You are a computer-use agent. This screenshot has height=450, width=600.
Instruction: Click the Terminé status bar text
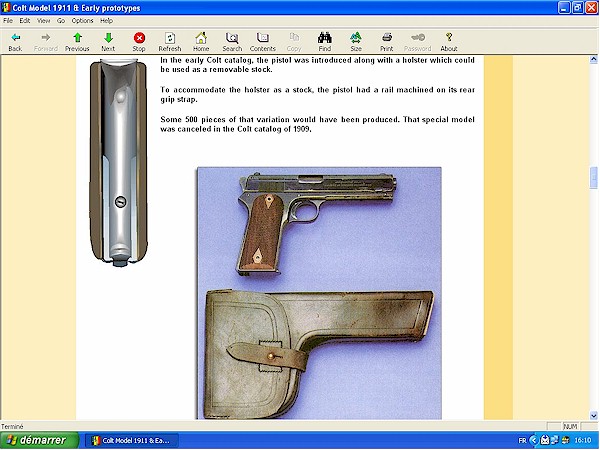coord(12,426)
